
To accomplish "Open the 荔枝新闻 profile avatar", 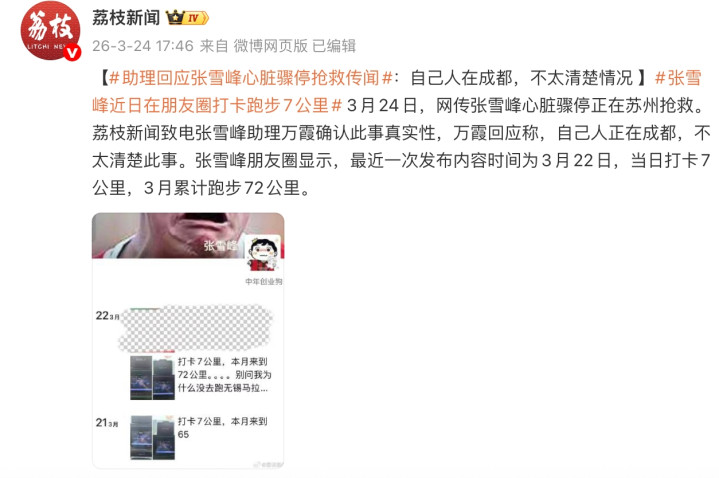I will coord(50,30).
